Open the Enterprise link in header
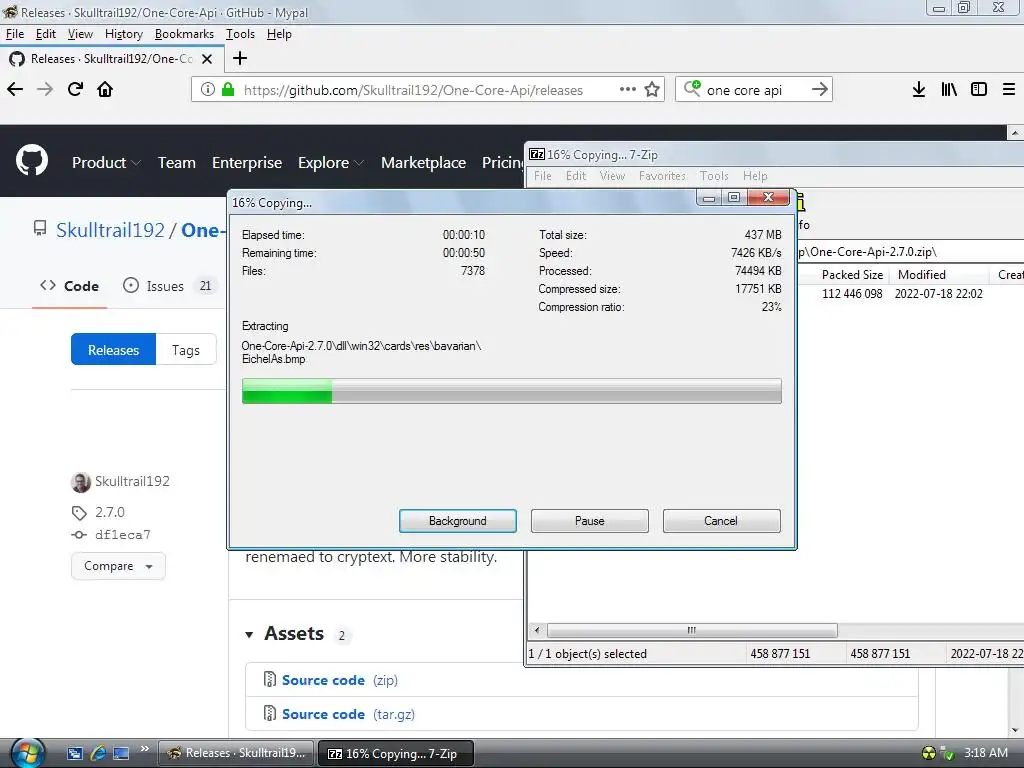1024x768 pixels. [247, 163]
